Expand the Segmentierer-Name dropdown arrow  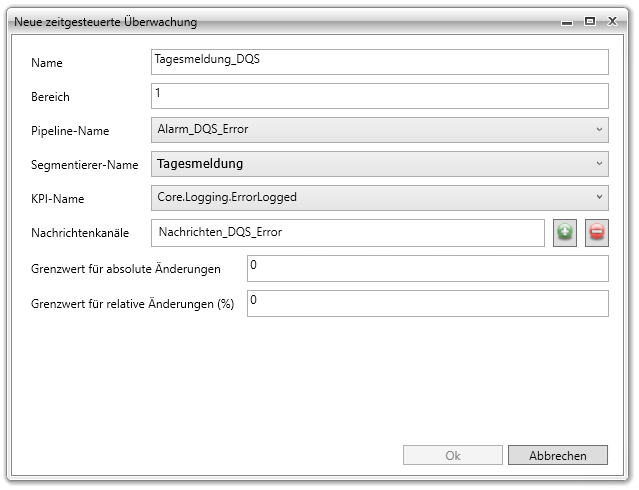click(x=599, y=163)
